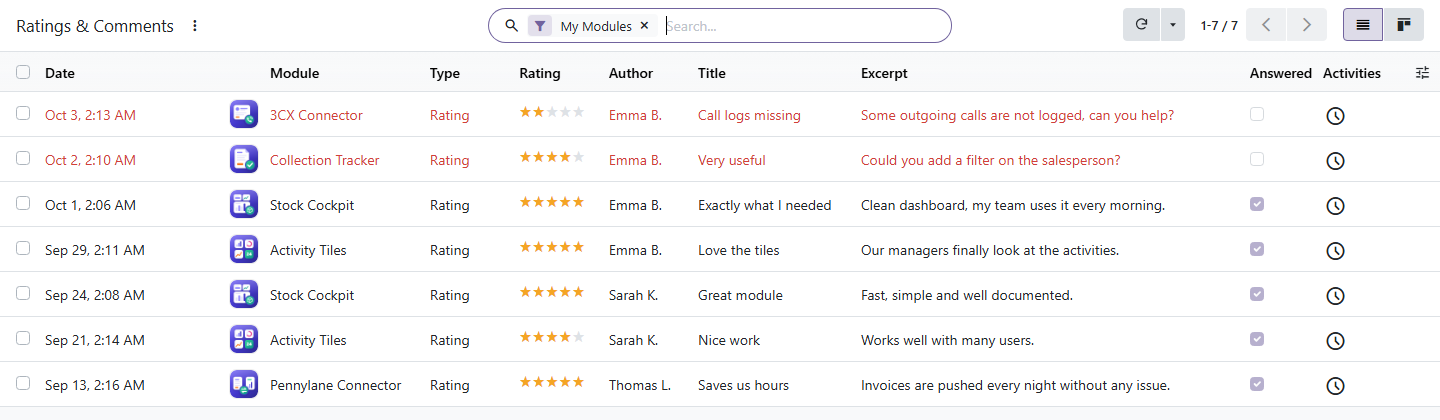Viewport: 1440px width, 420px height.
Task: Click the Activities column header
Action: pyautogui.click(x=1352, y=73)
